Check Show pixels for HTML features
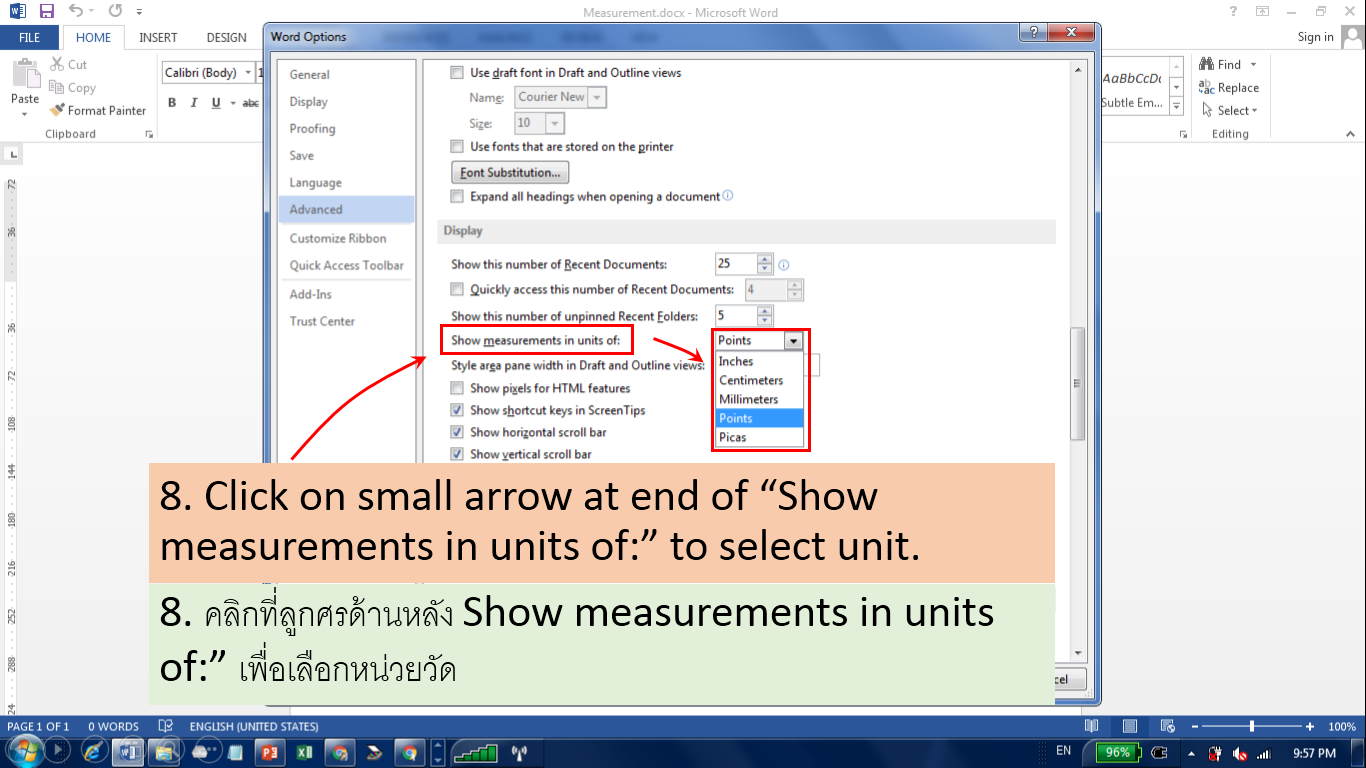Viewport: 1366px width, 768px height. [457, 388]
